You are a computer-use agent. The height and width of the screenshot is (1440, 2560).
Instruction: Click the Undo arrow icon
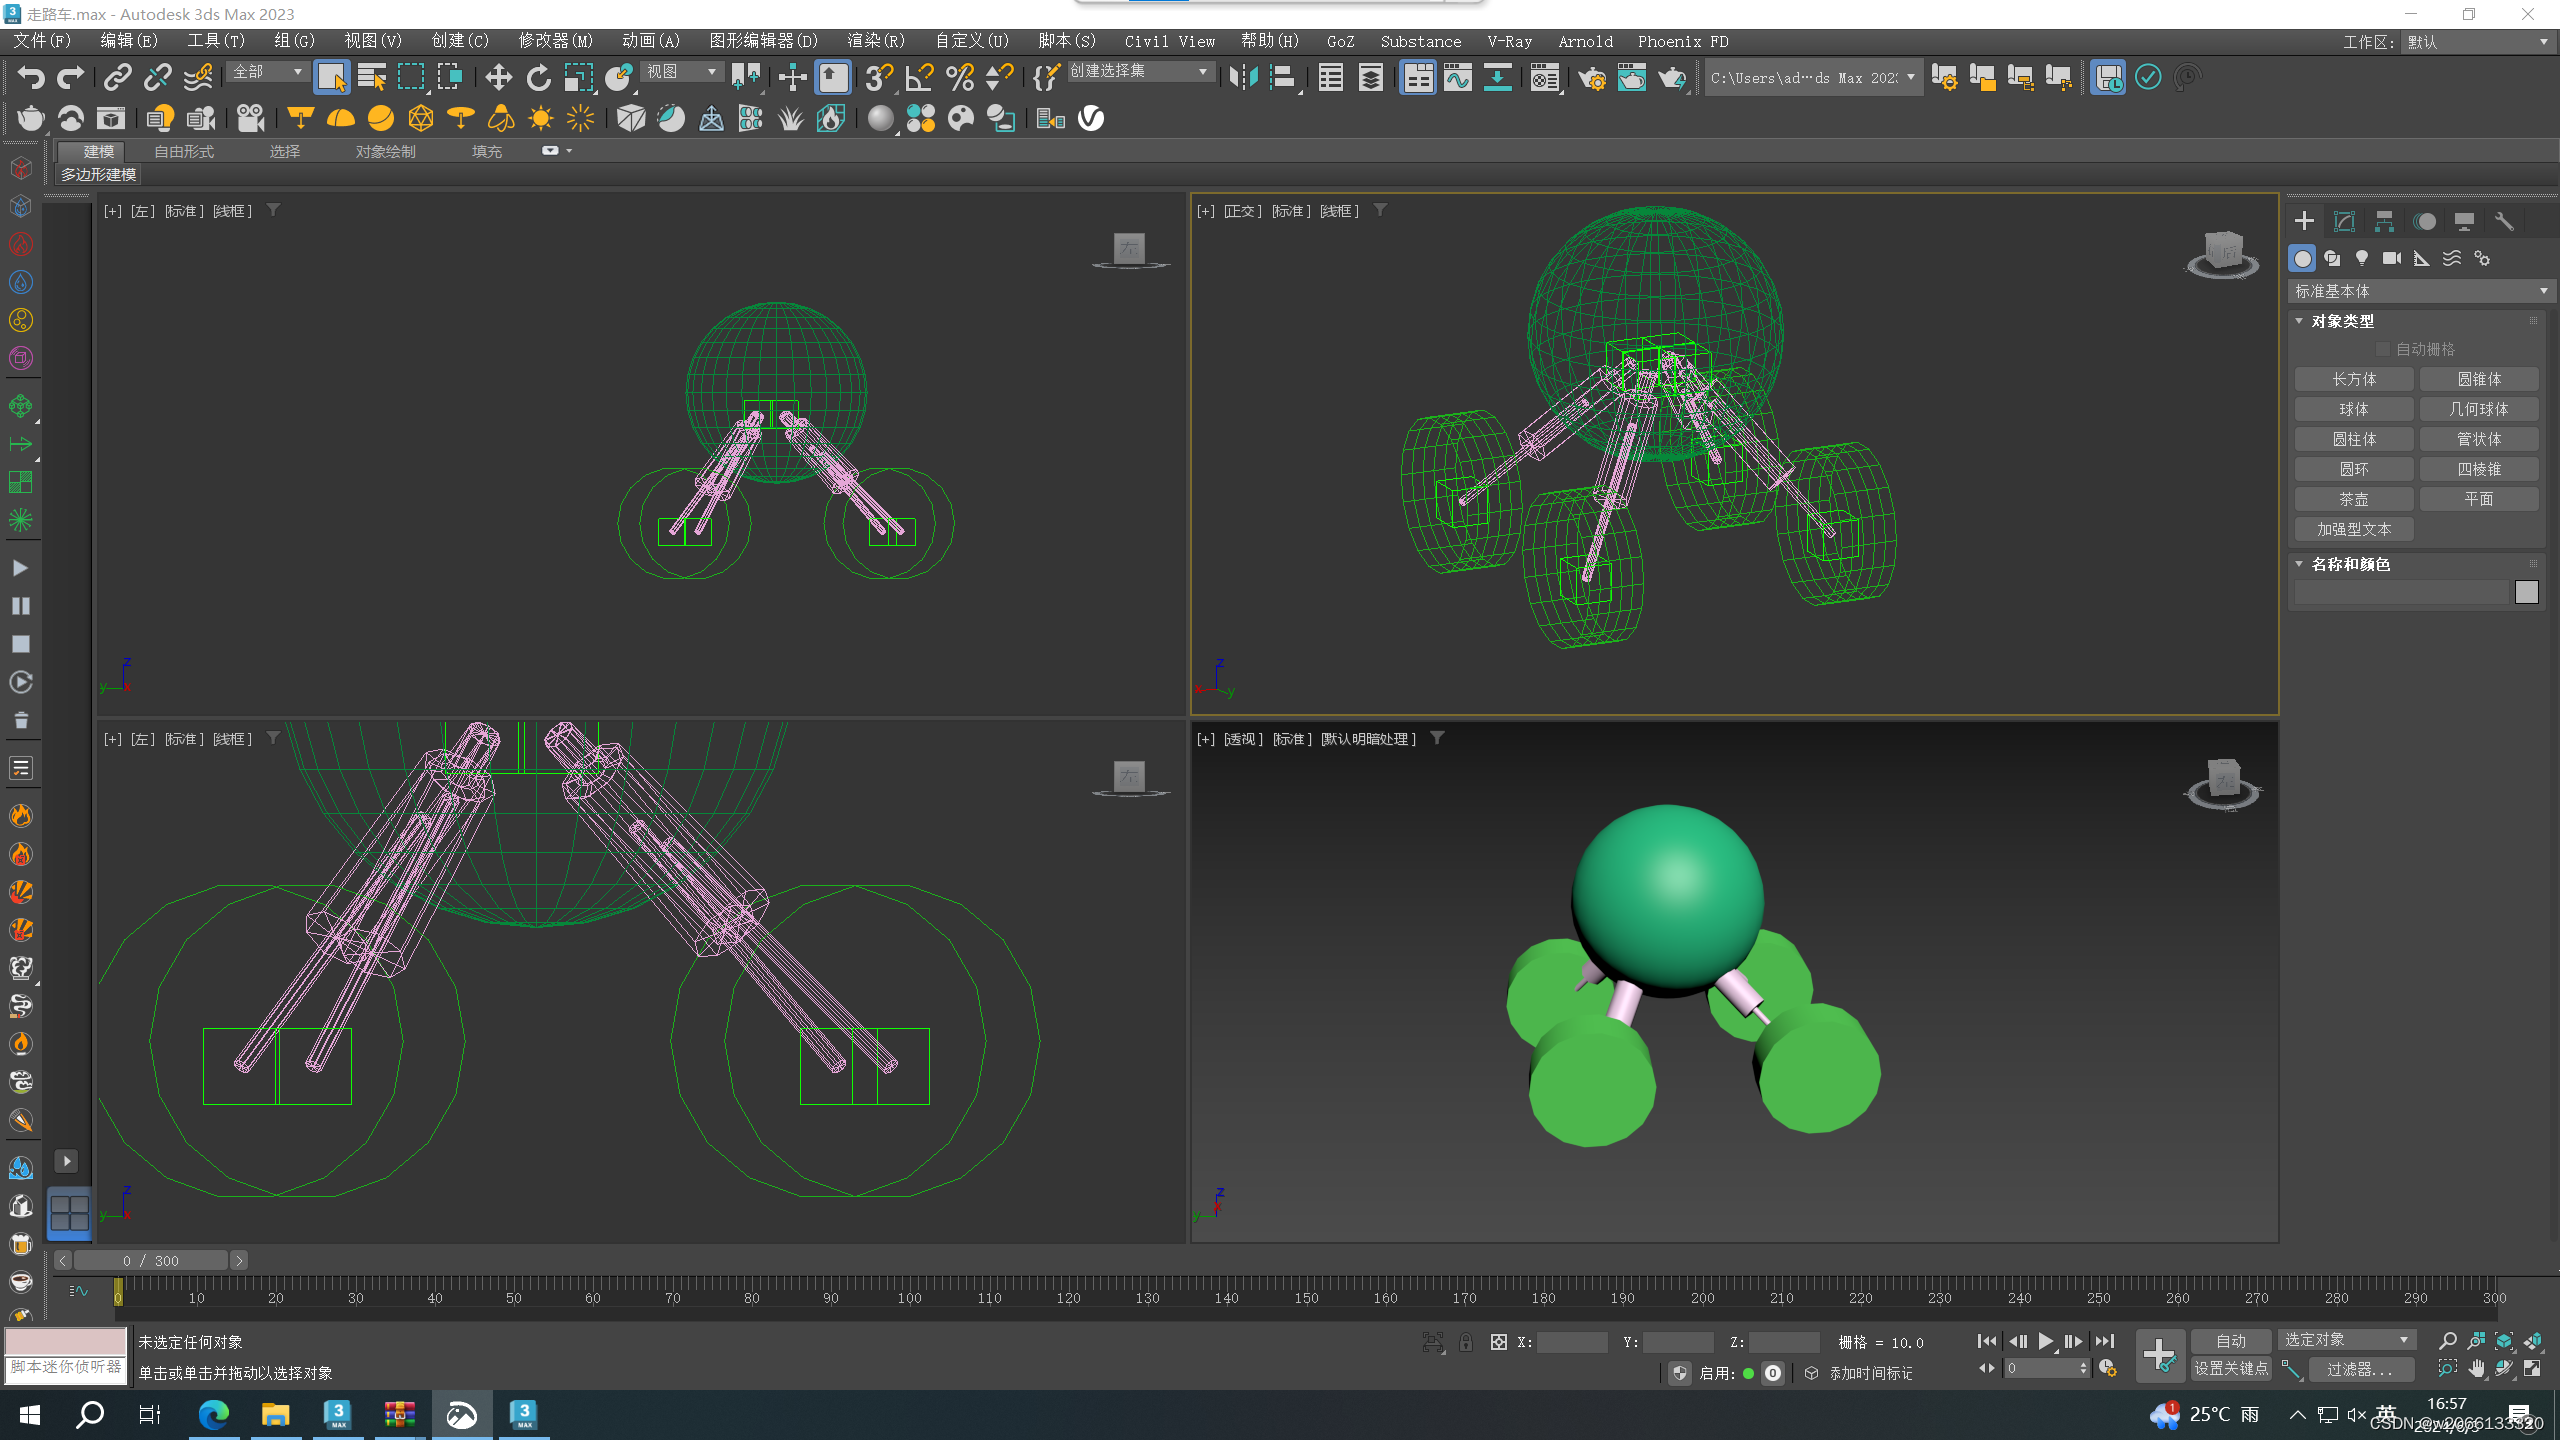point(30,77)
